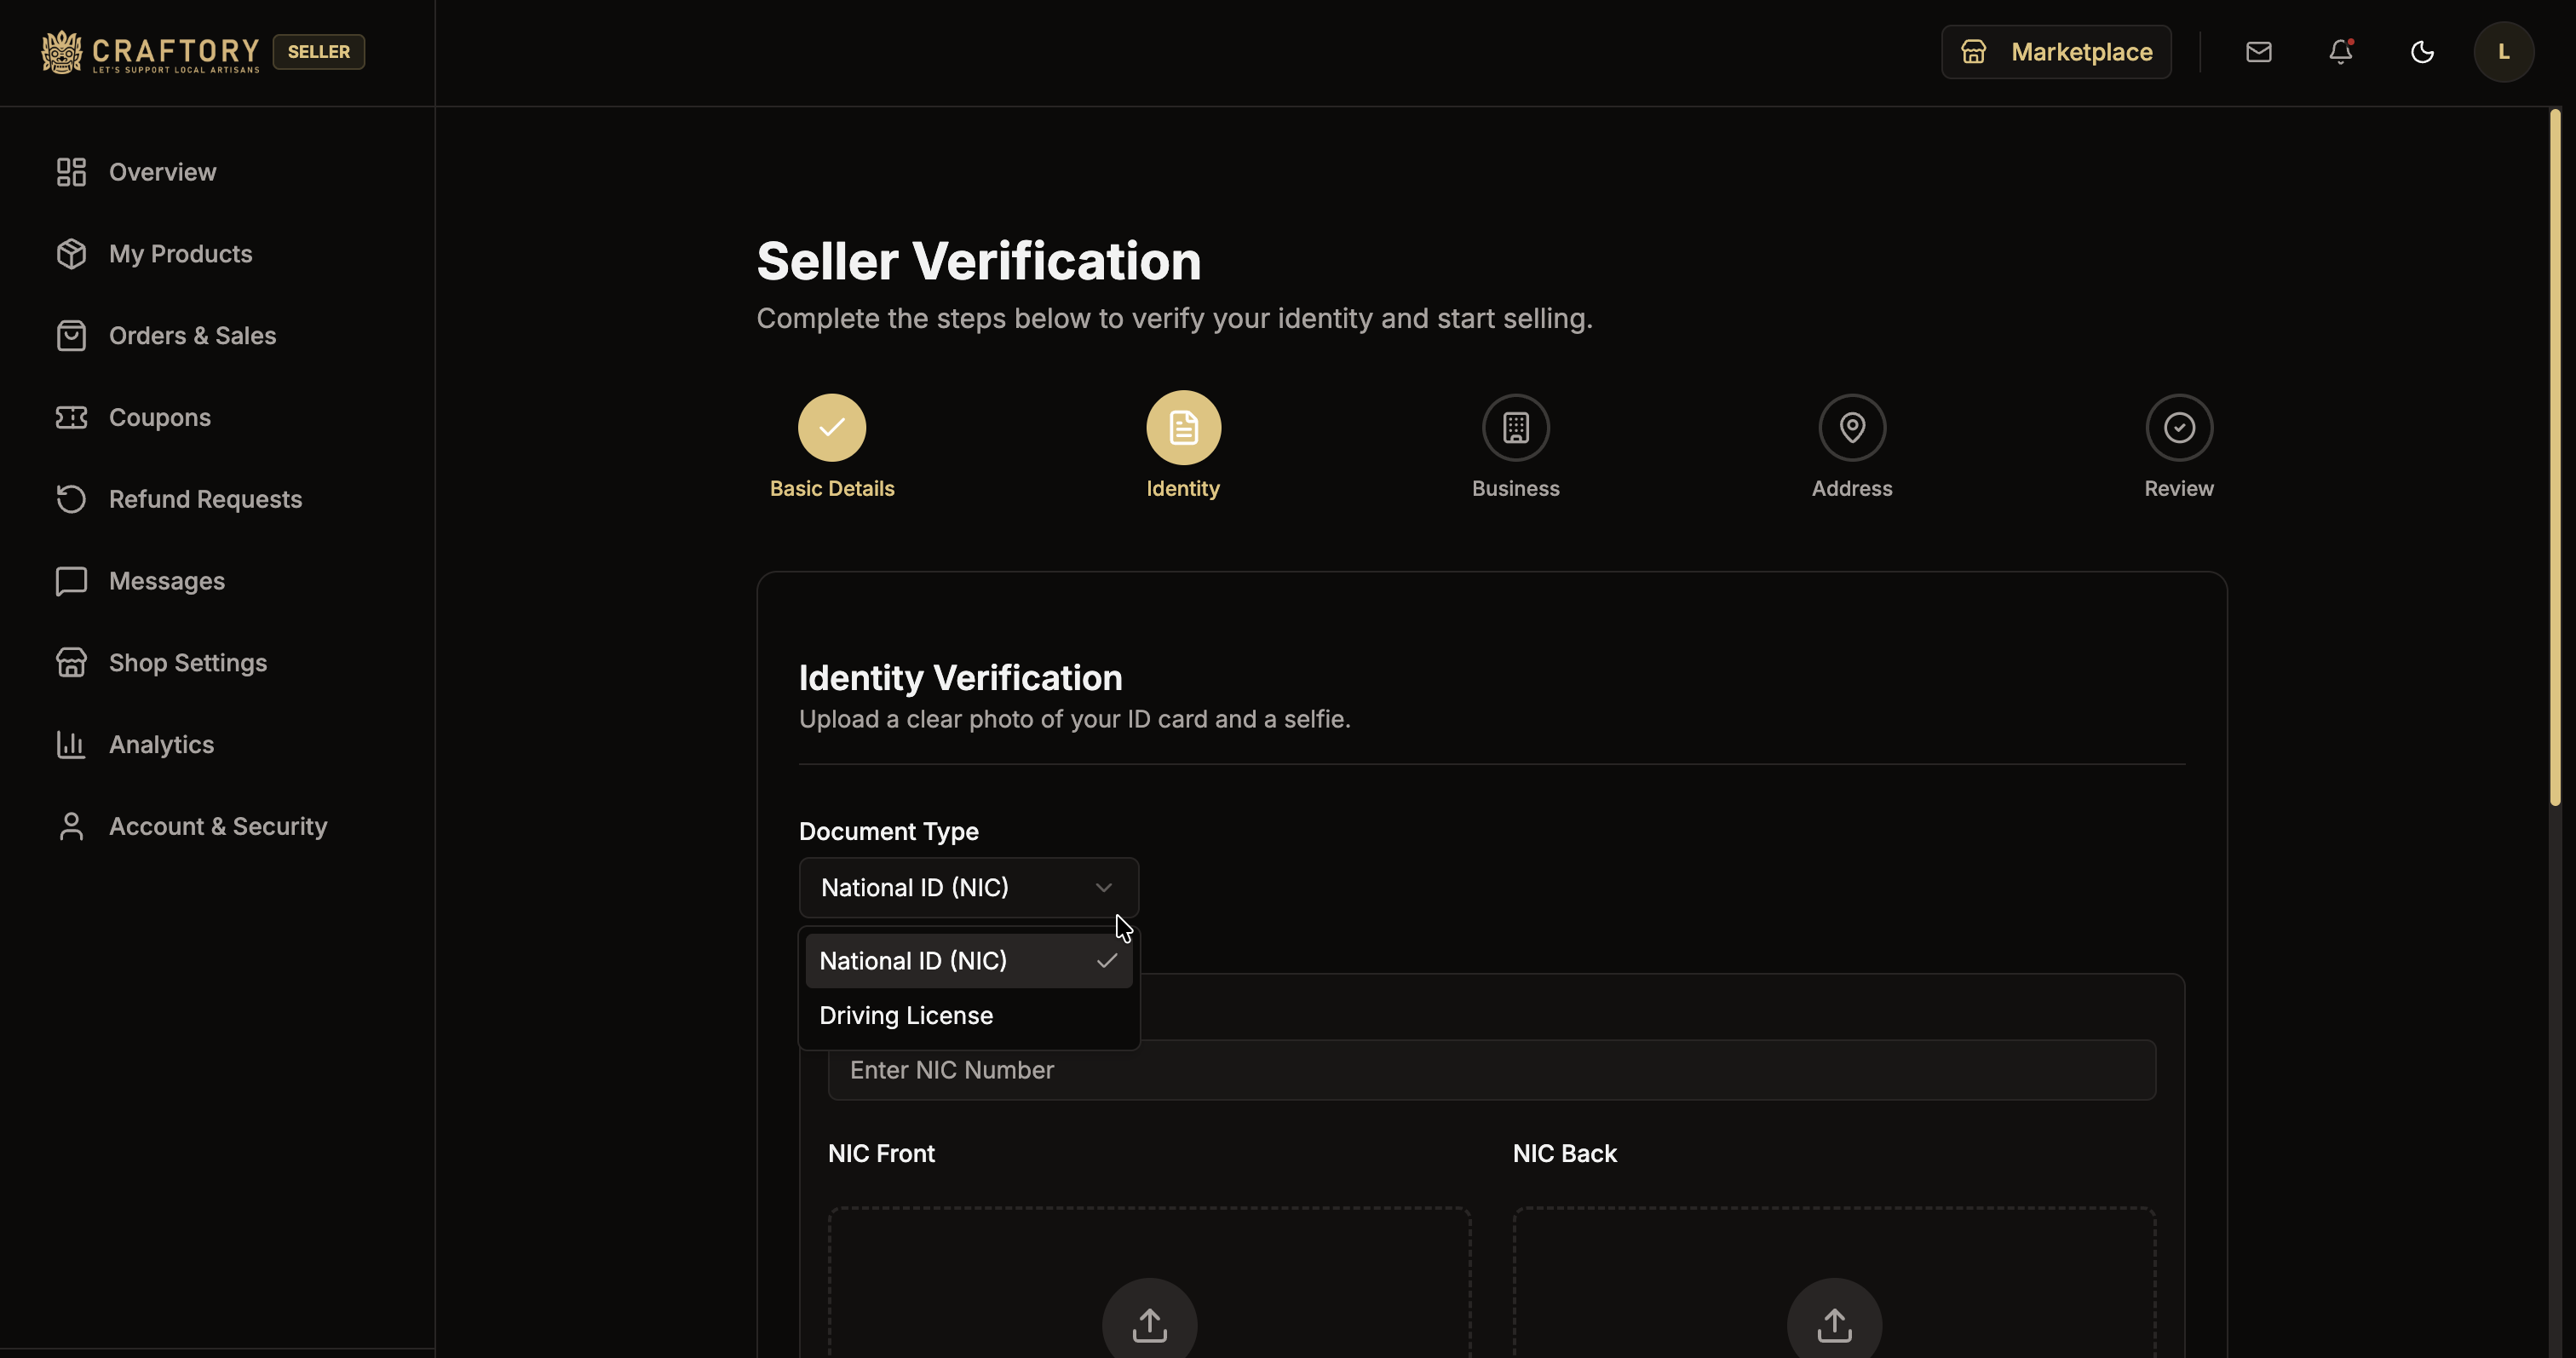Open Account & Security settings
The height and width of the screenshot is (1358, 2576).
pyautogui.click(x=70, y=826)
